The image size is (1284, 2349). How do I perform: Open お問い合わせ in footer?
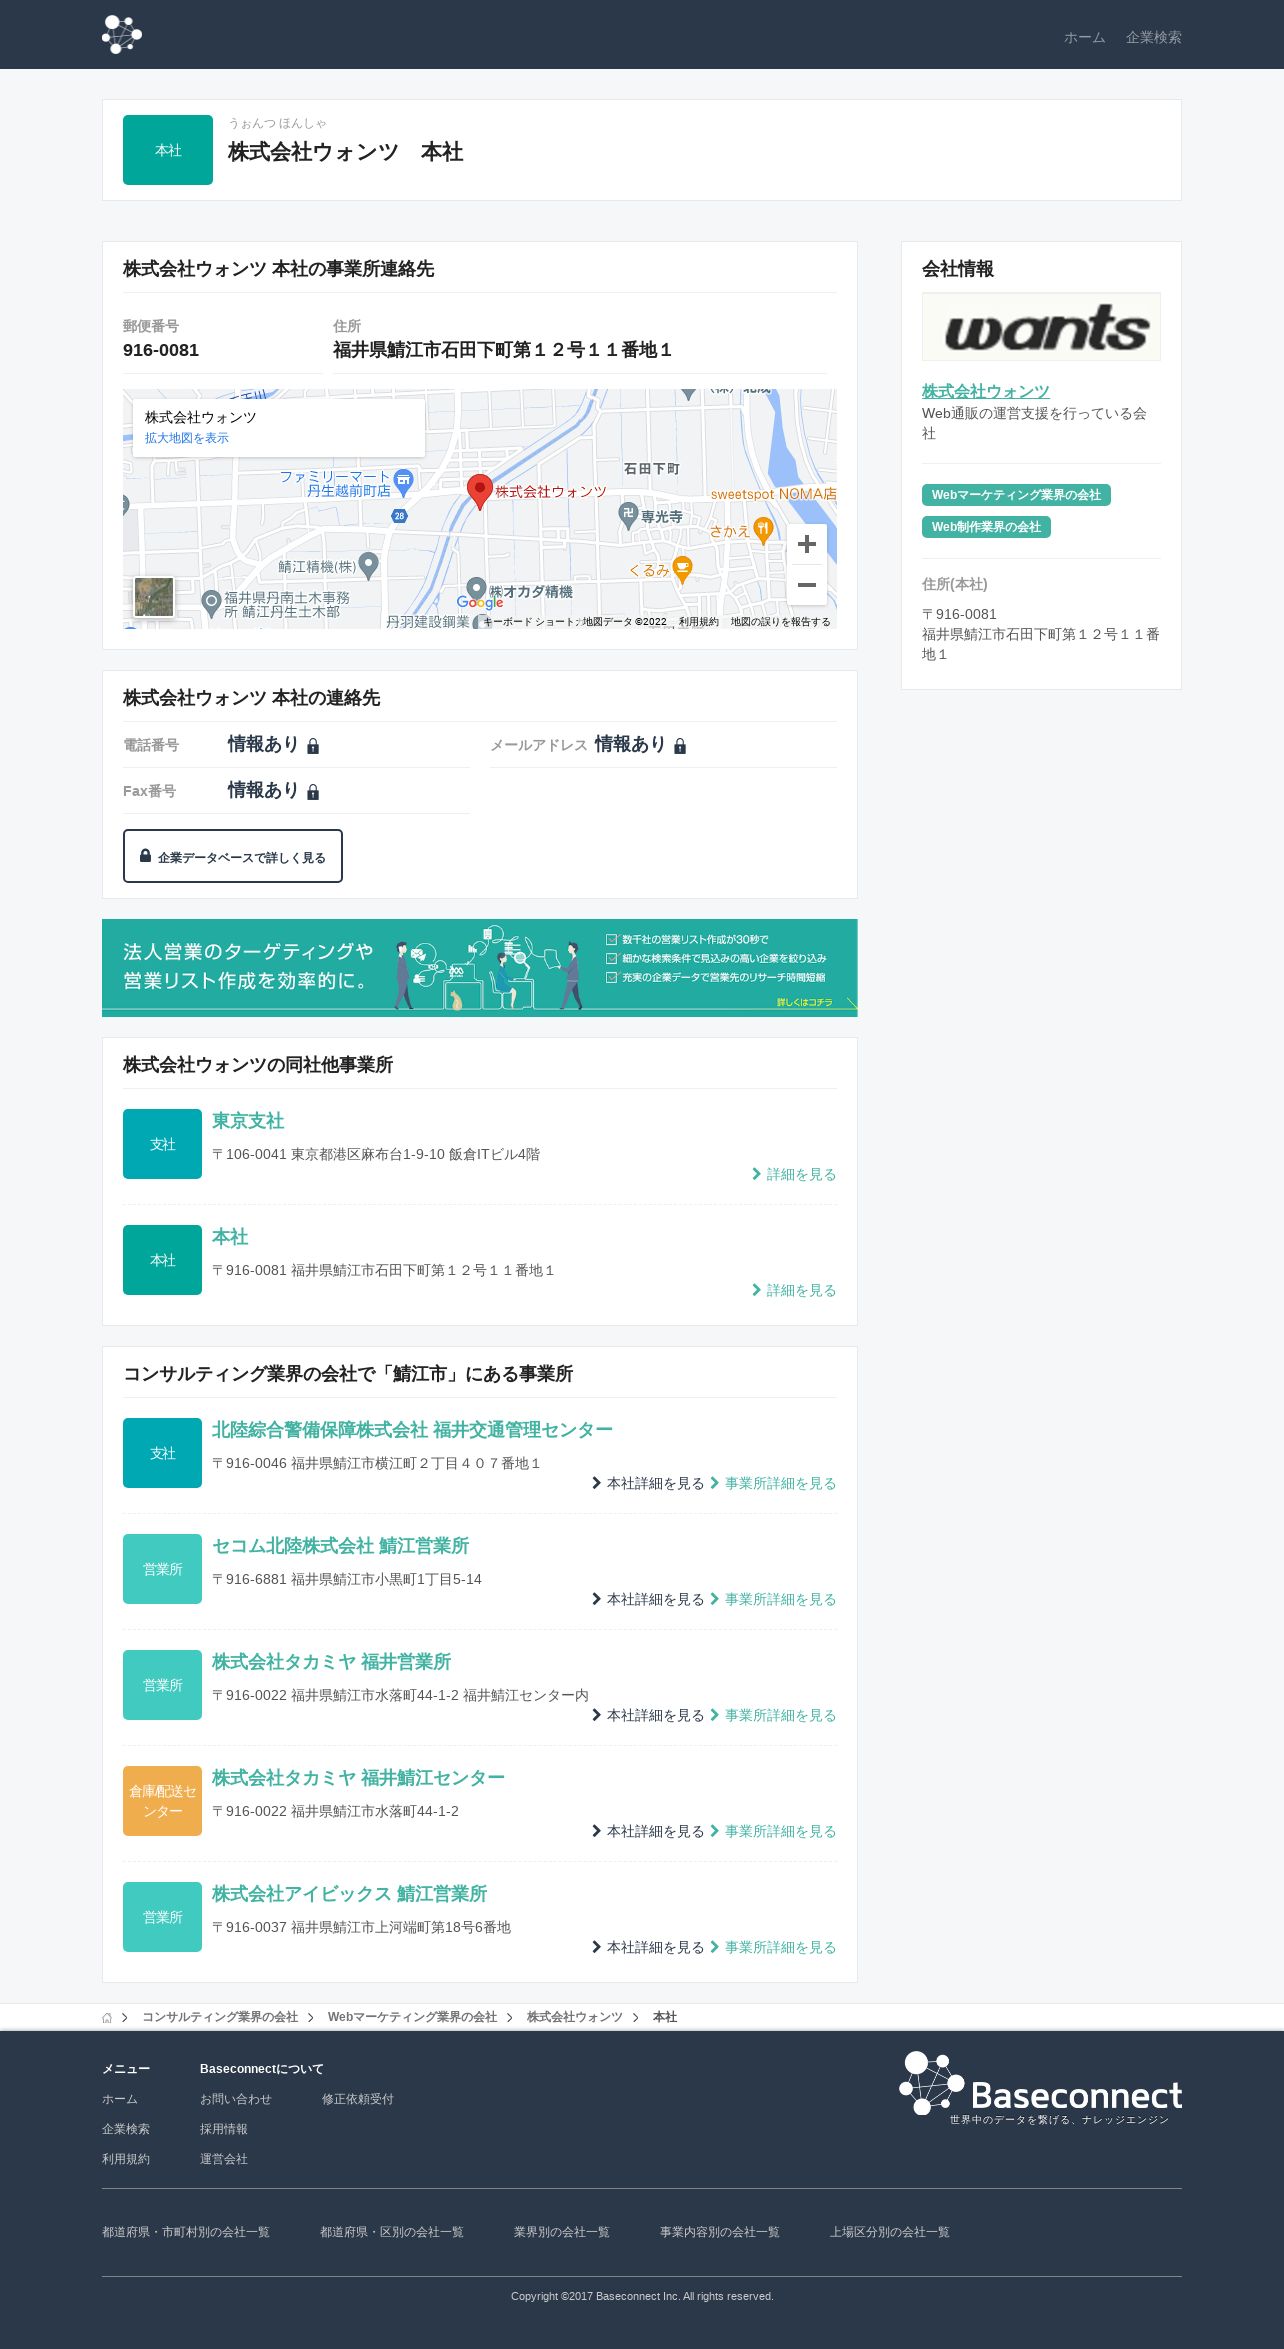tap(236, 2099)
